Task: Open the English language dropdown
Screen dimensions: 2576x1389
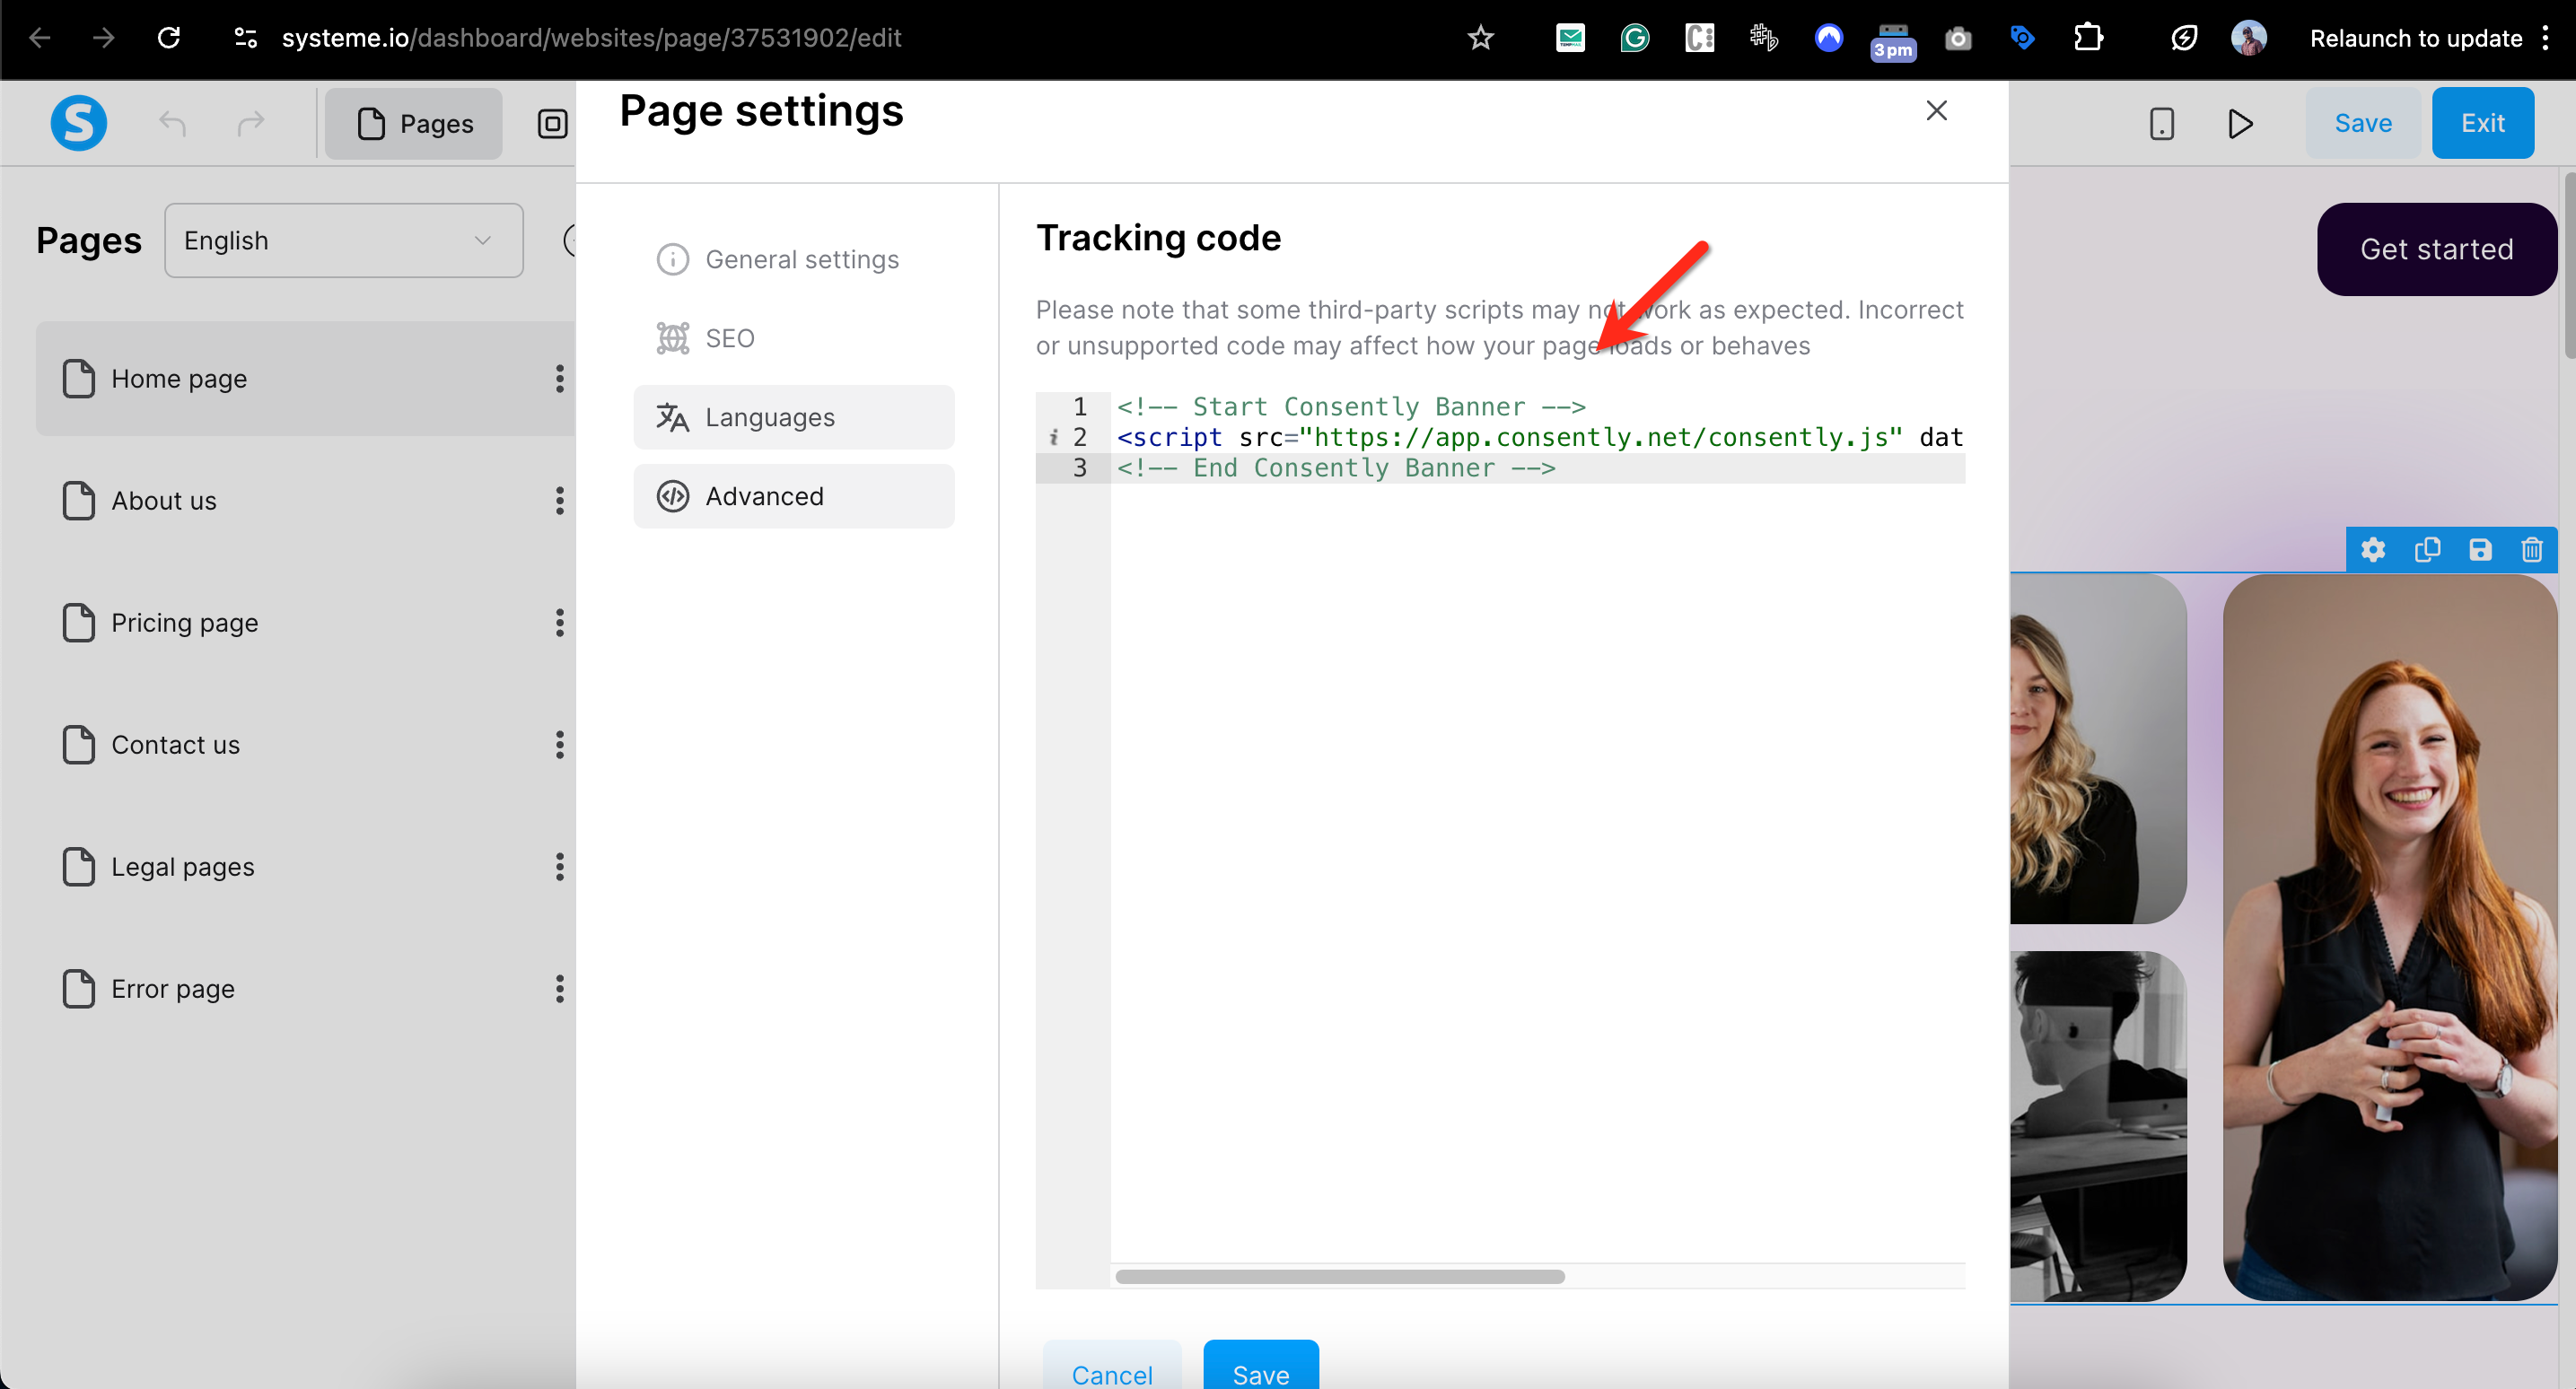Action: tap(343, 241)
